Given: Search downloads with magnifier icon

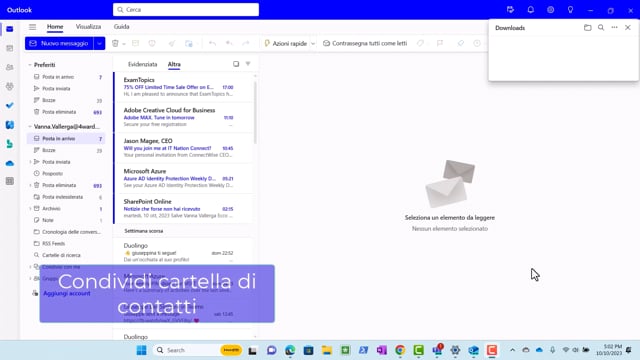Looking at the screenshot, I should pyautogui.click(x=601, y=28).
